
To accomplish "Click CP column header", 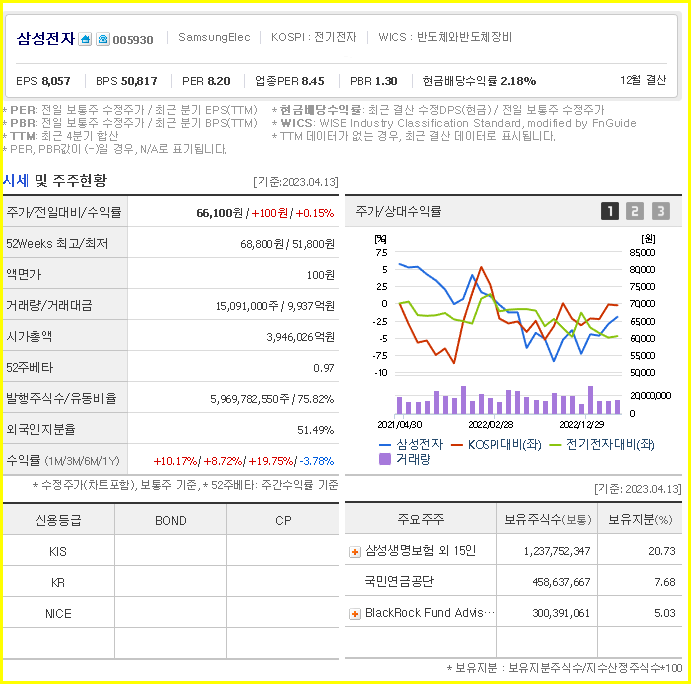I will click(283, 521).
